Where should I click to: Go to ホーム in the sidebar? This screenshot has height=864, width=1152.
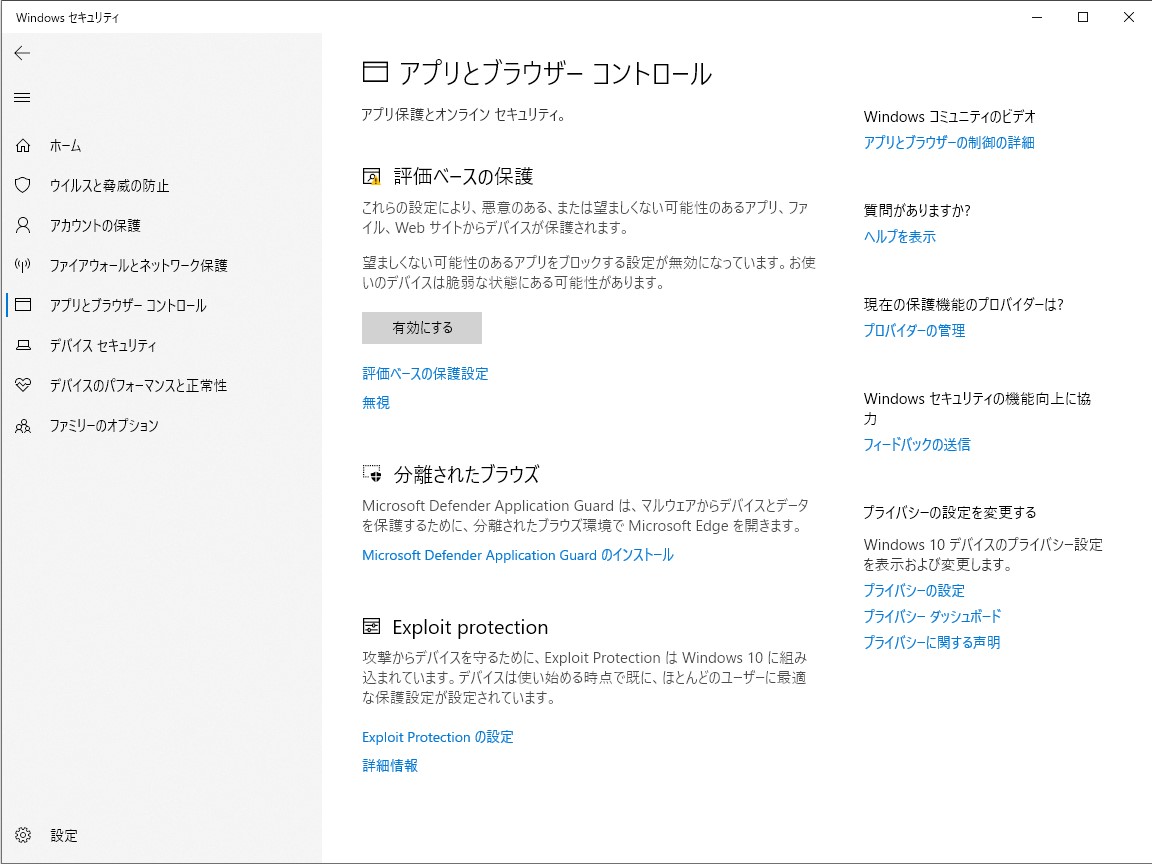[x=66, y=145]
